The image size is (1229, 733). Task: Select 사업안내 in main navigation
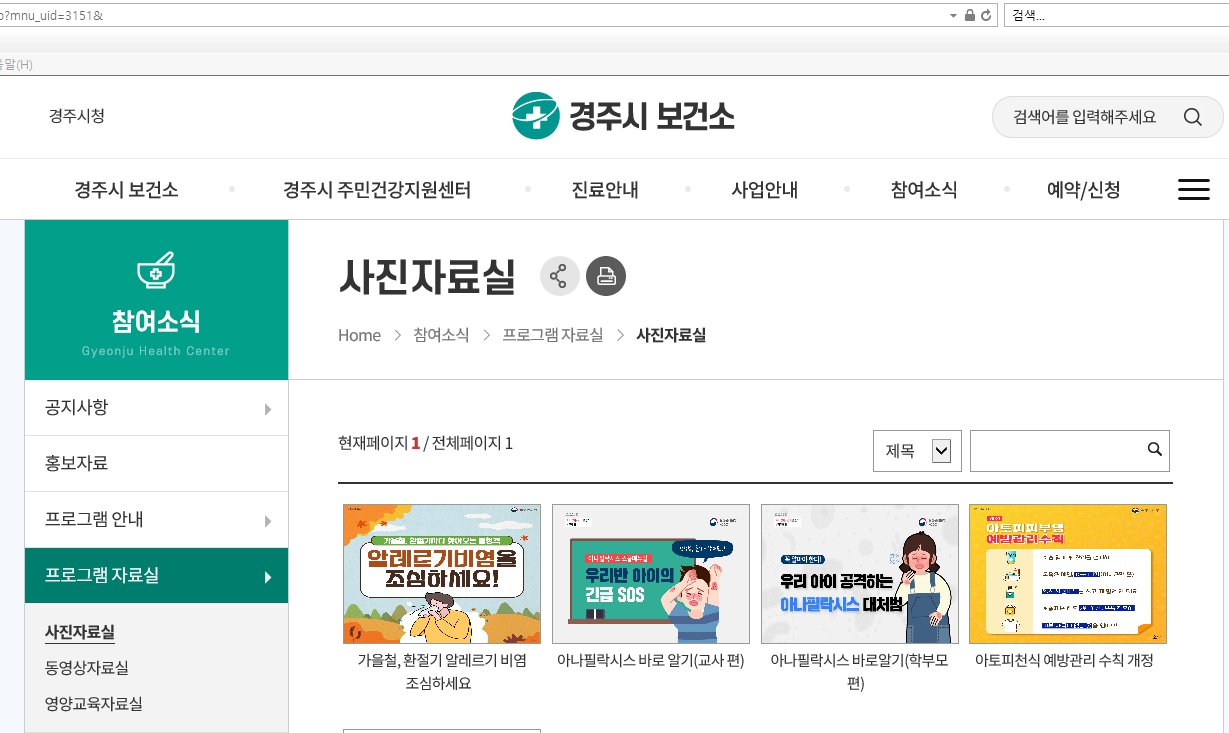pos(764,190)
